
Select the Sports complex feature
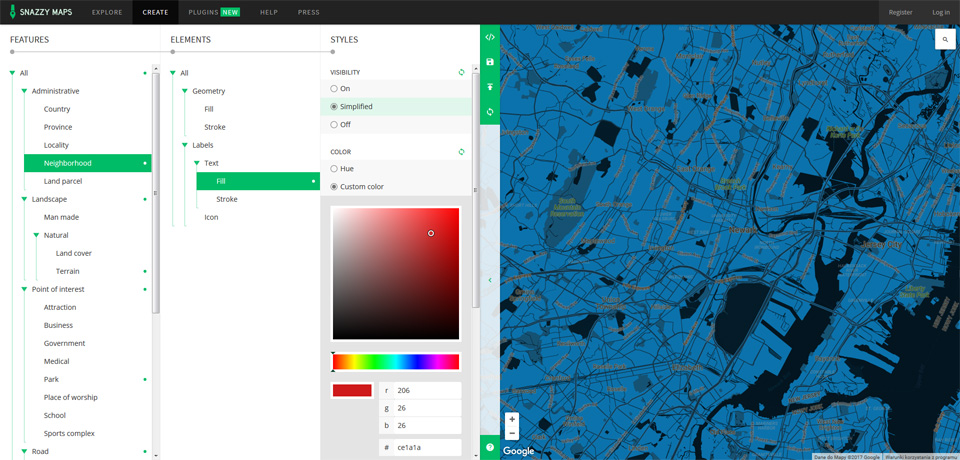pos(69,434)
